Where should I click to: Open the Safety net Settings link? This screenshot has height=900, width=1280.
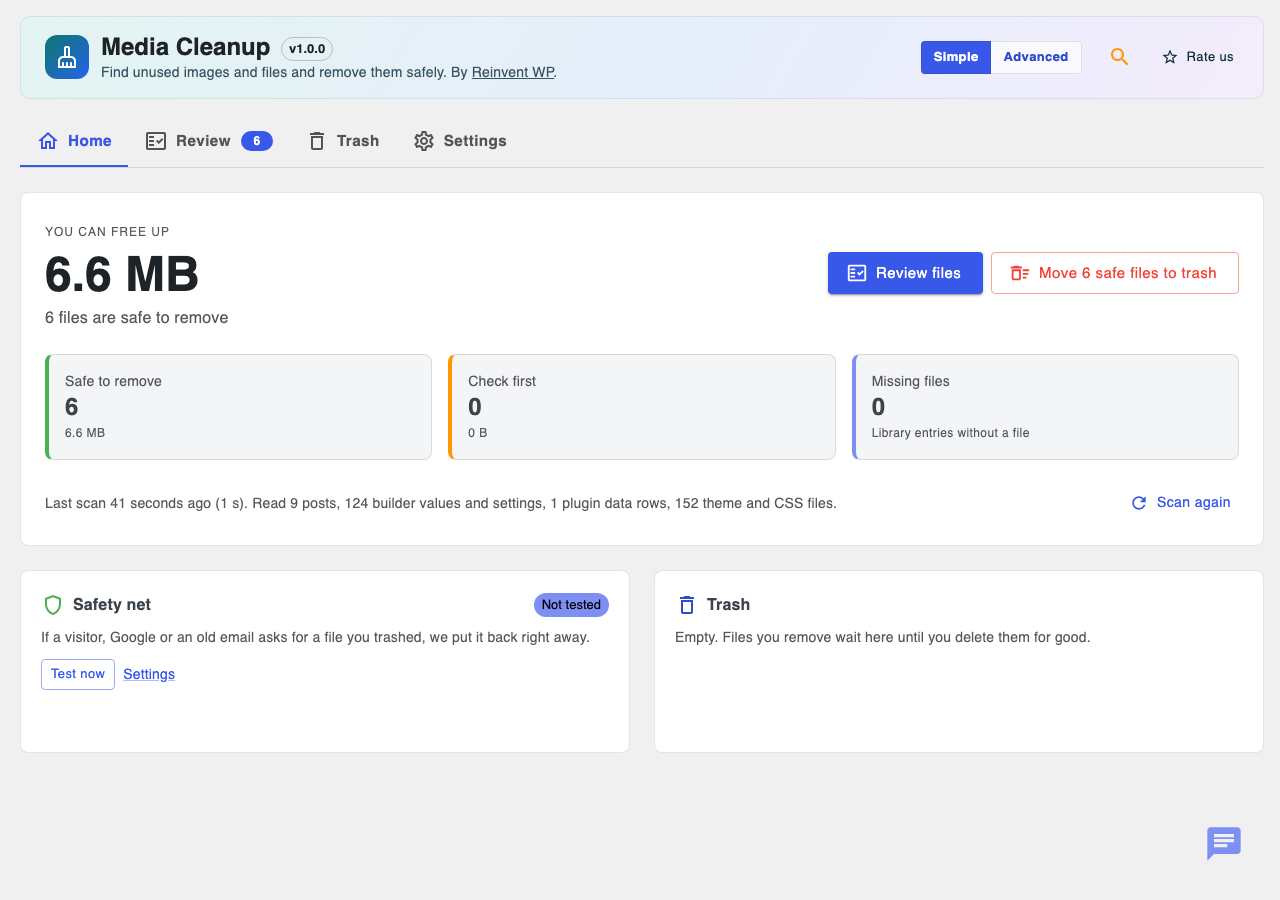pyautogui.click(x=149, y=674)
